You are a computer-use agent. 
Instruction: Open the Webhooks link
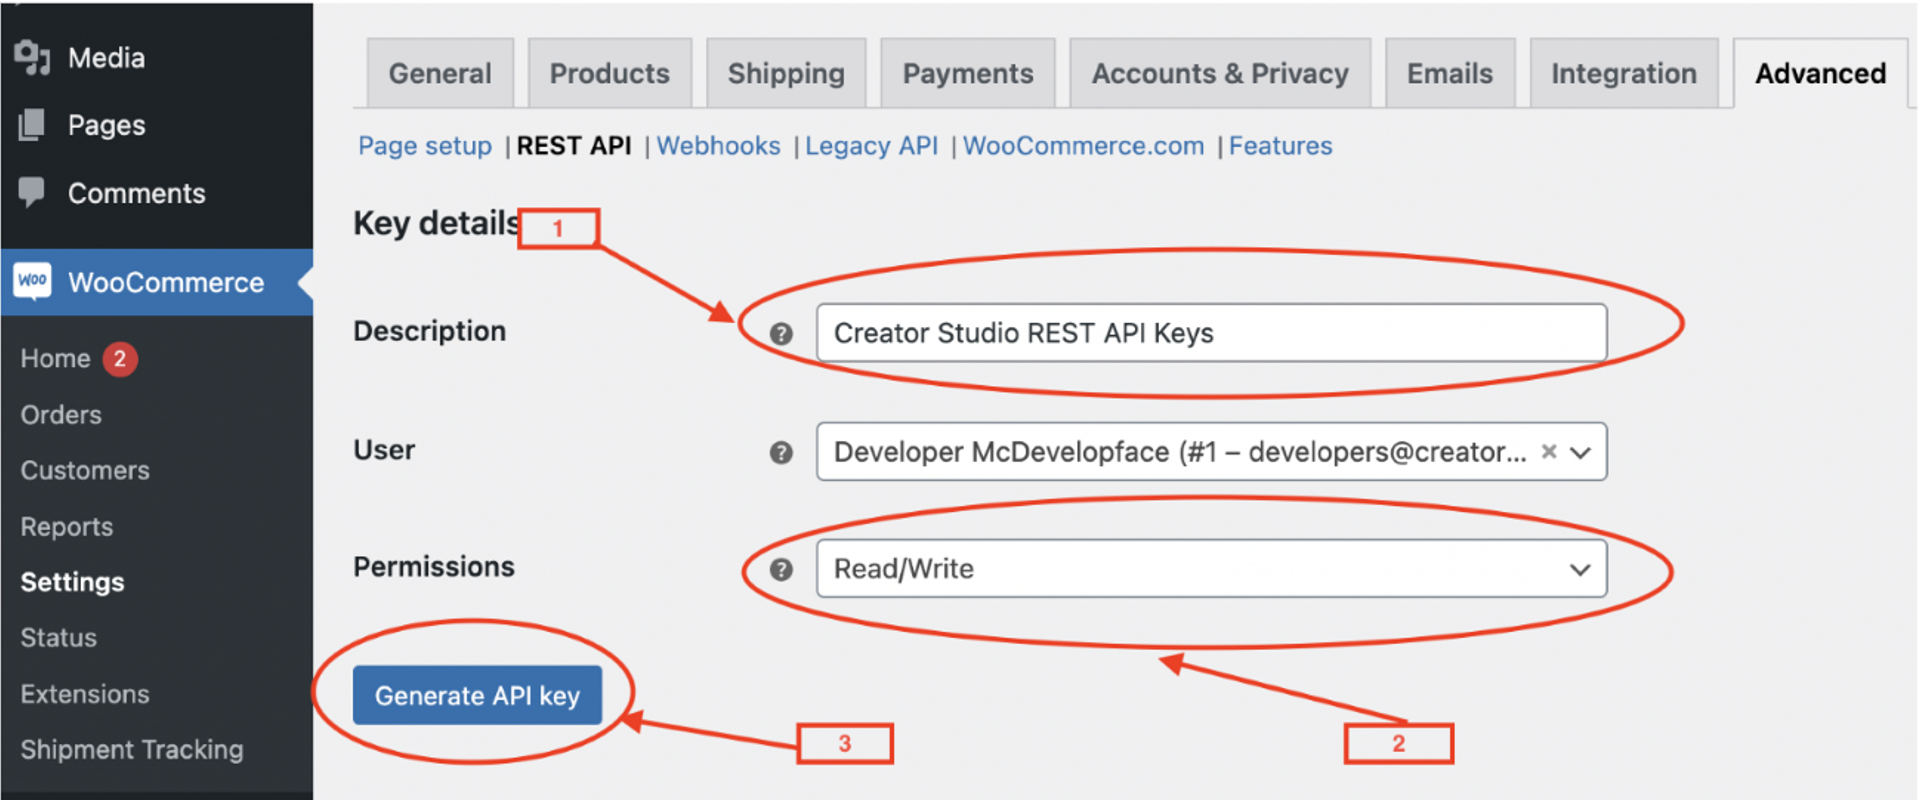pyautogui.click(x=718, y=146)
